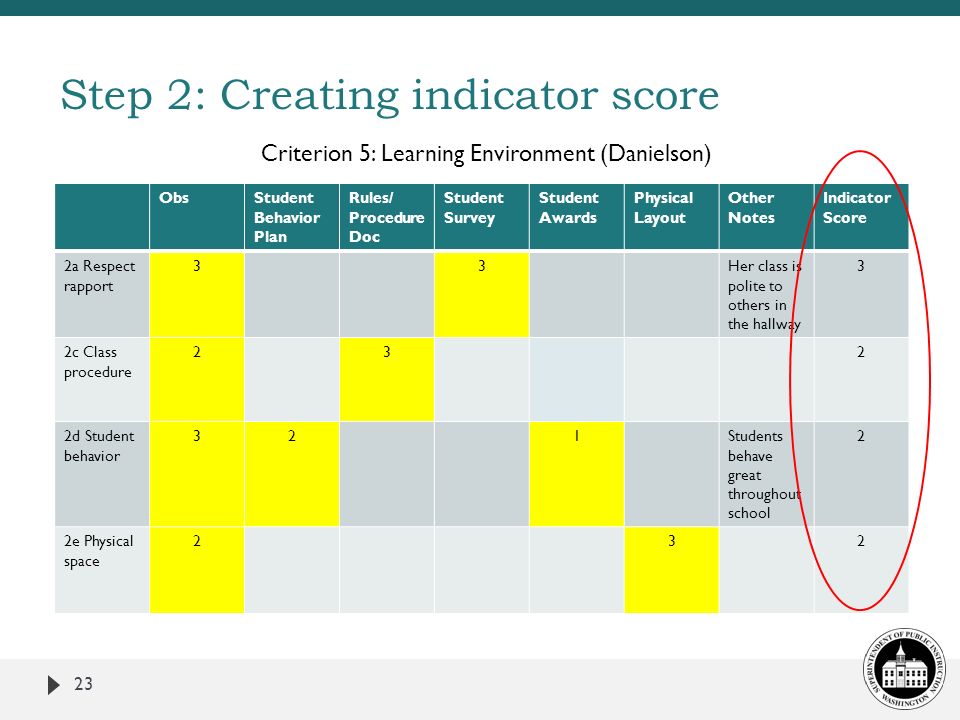
Task: Click the 'Other Notes' column header
Action: click(x=766, y=217)
